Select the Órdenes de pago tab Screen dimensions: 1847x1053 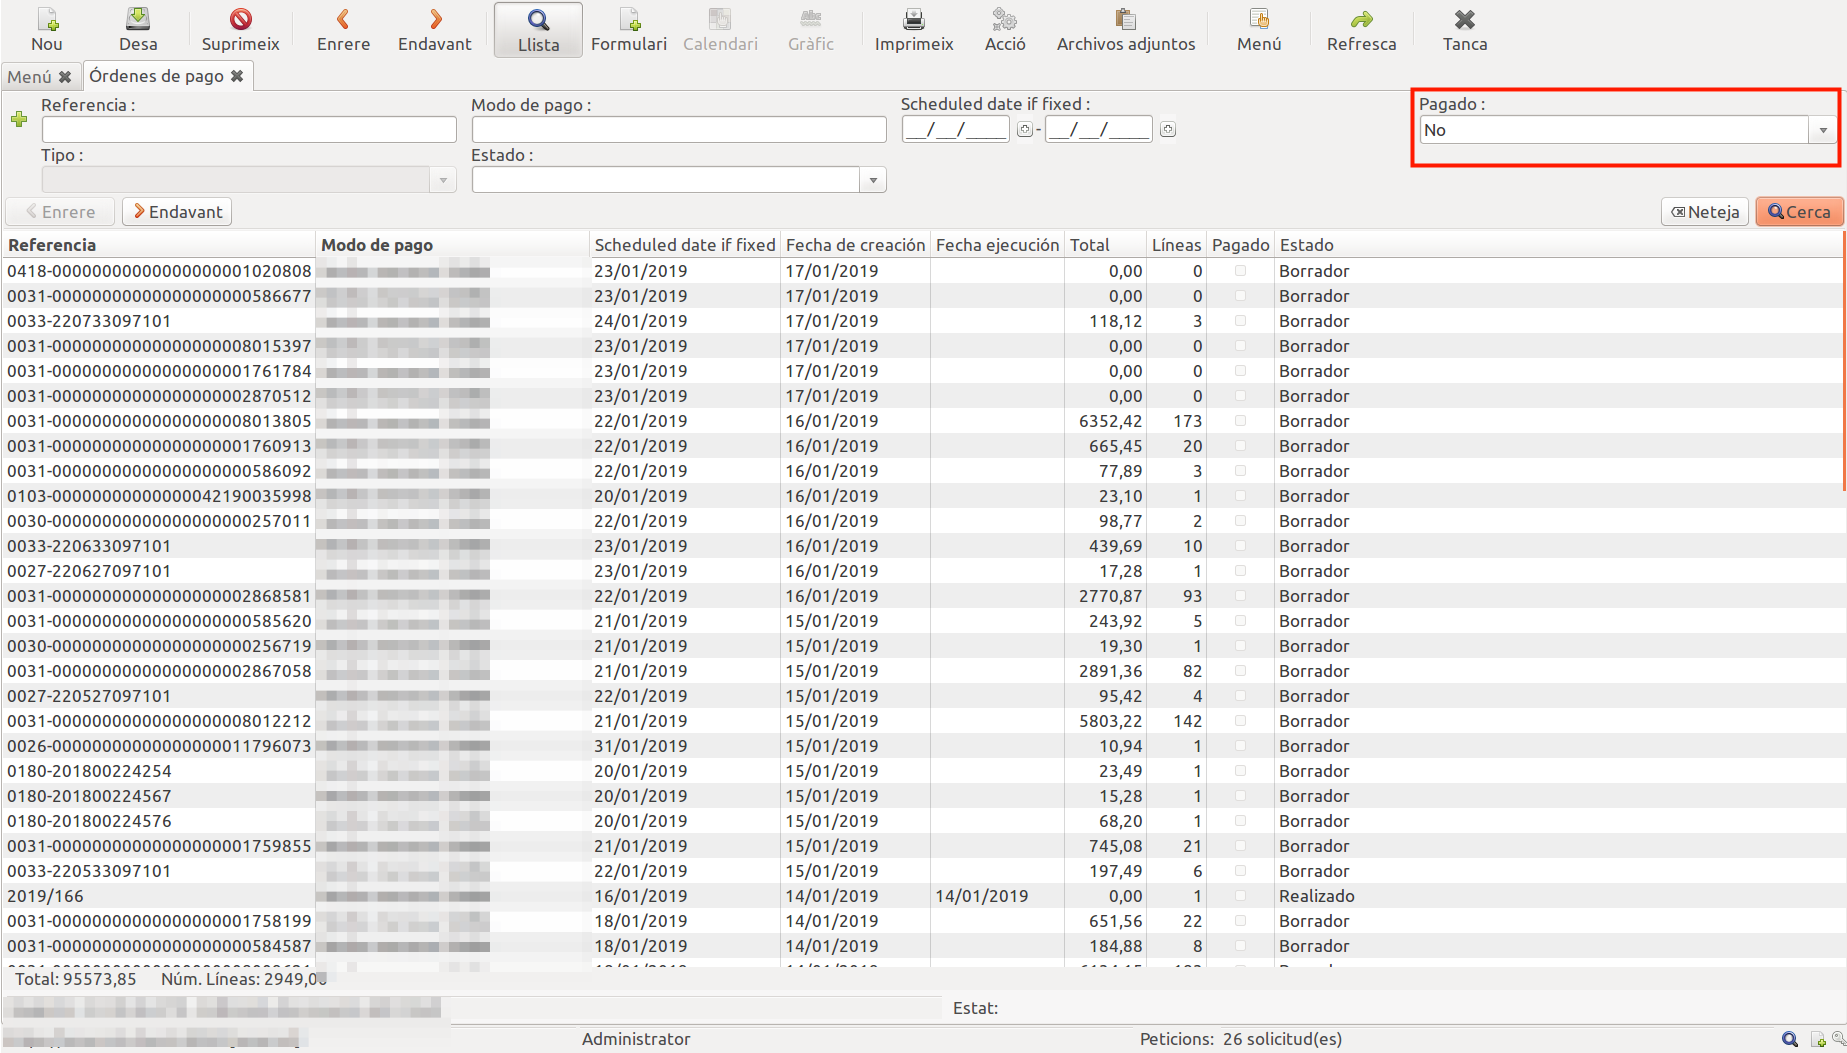pos(156,76)
